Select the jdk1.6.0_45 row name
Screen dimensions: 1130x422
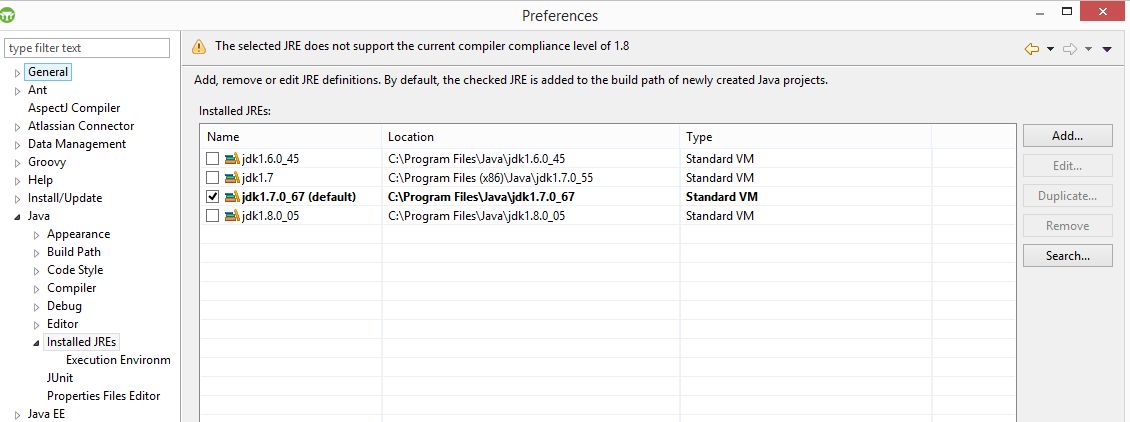point(270,159)
